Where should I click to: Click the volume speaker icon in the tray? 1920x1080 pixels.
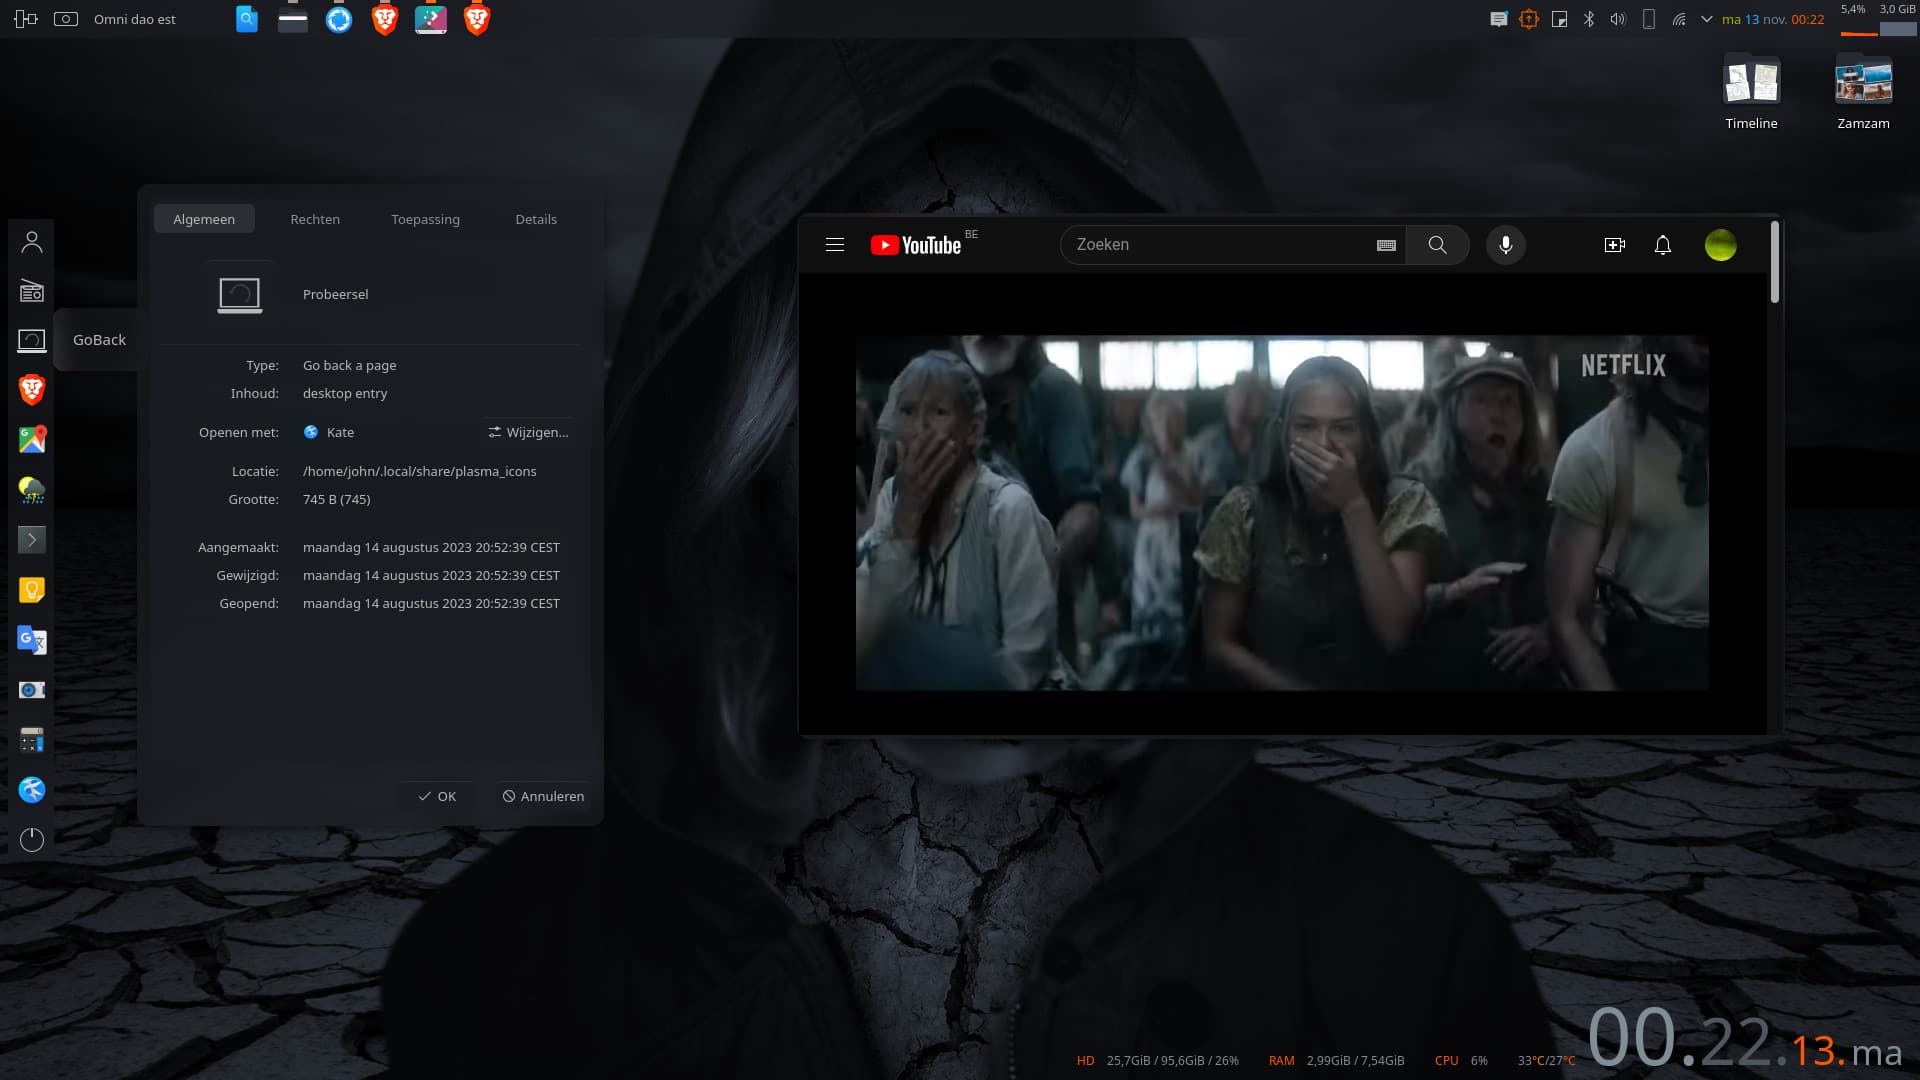click(1618, 19)
